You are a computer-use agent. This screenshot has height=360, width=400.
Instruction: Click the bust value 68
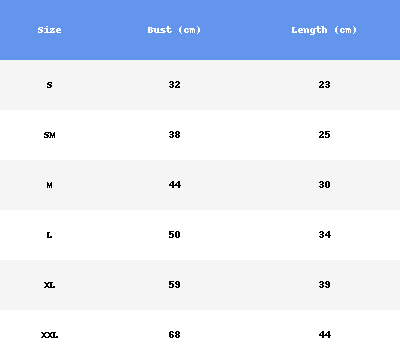(174, 335)
